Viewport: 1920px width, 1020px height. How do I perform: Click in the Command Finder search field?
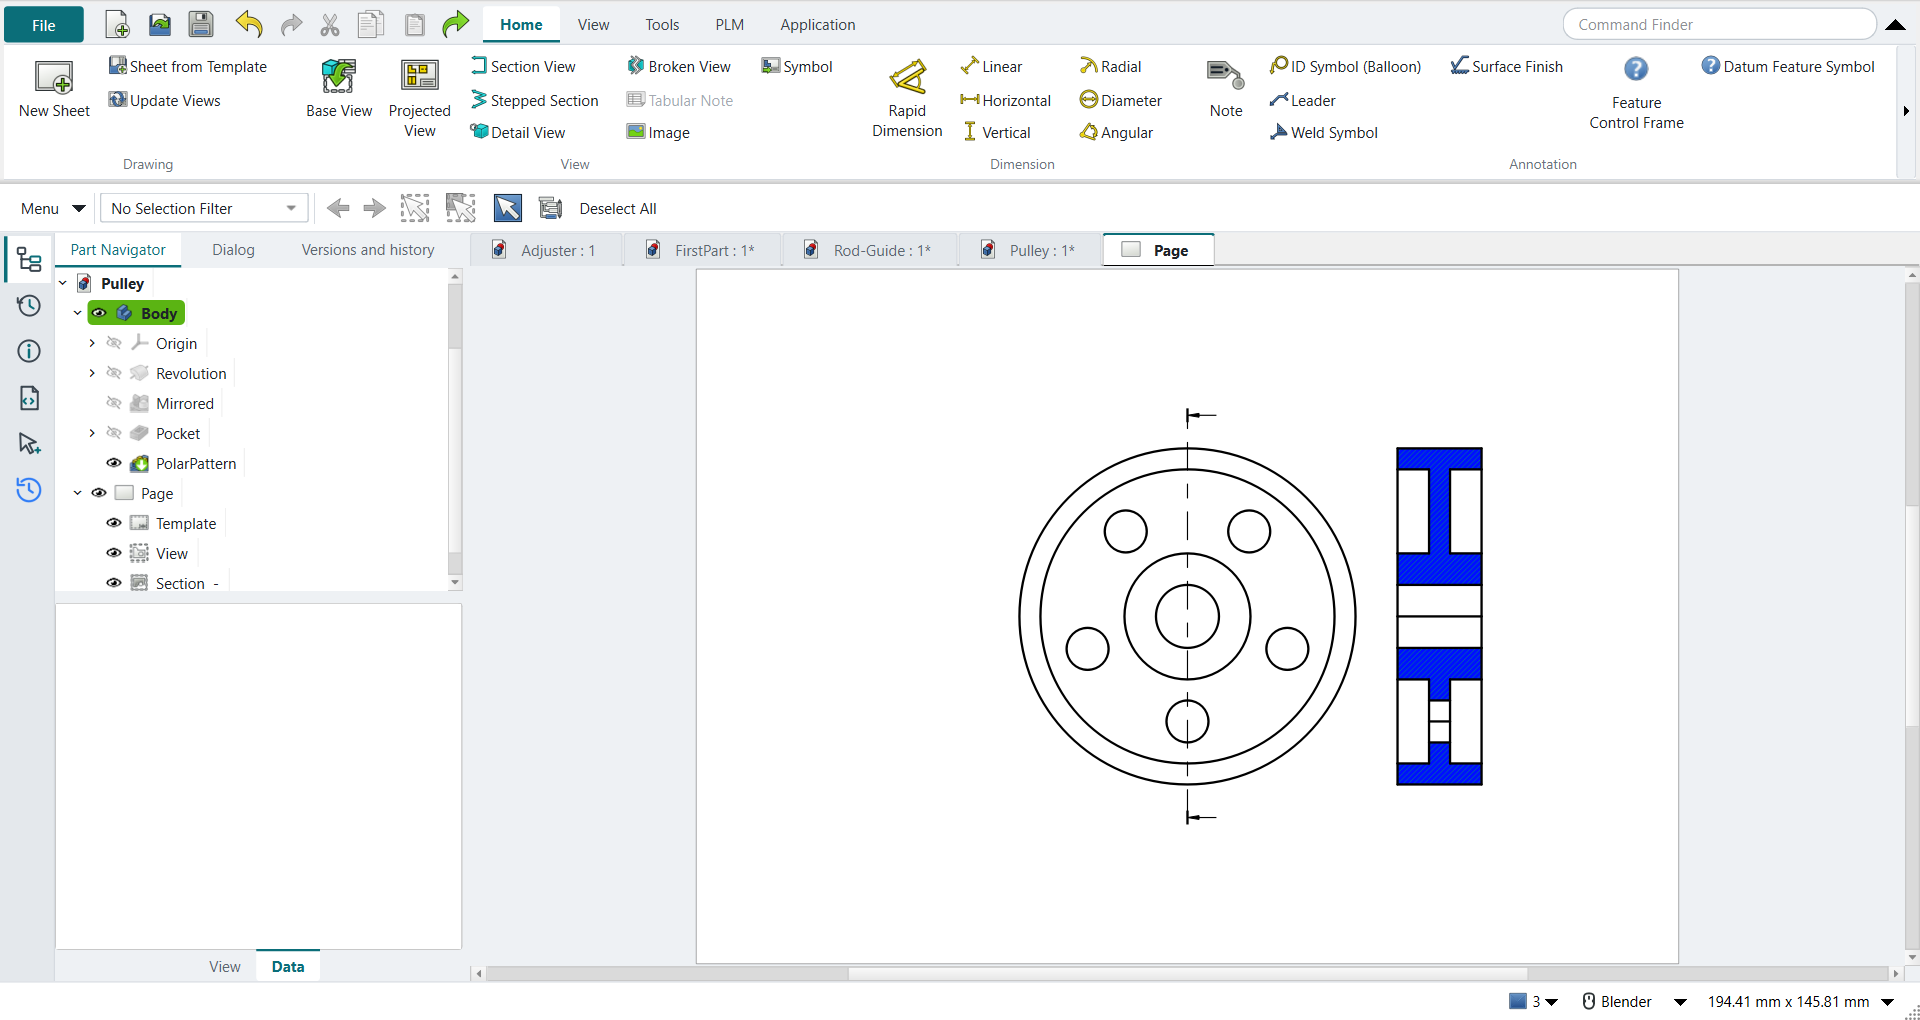1719,24
